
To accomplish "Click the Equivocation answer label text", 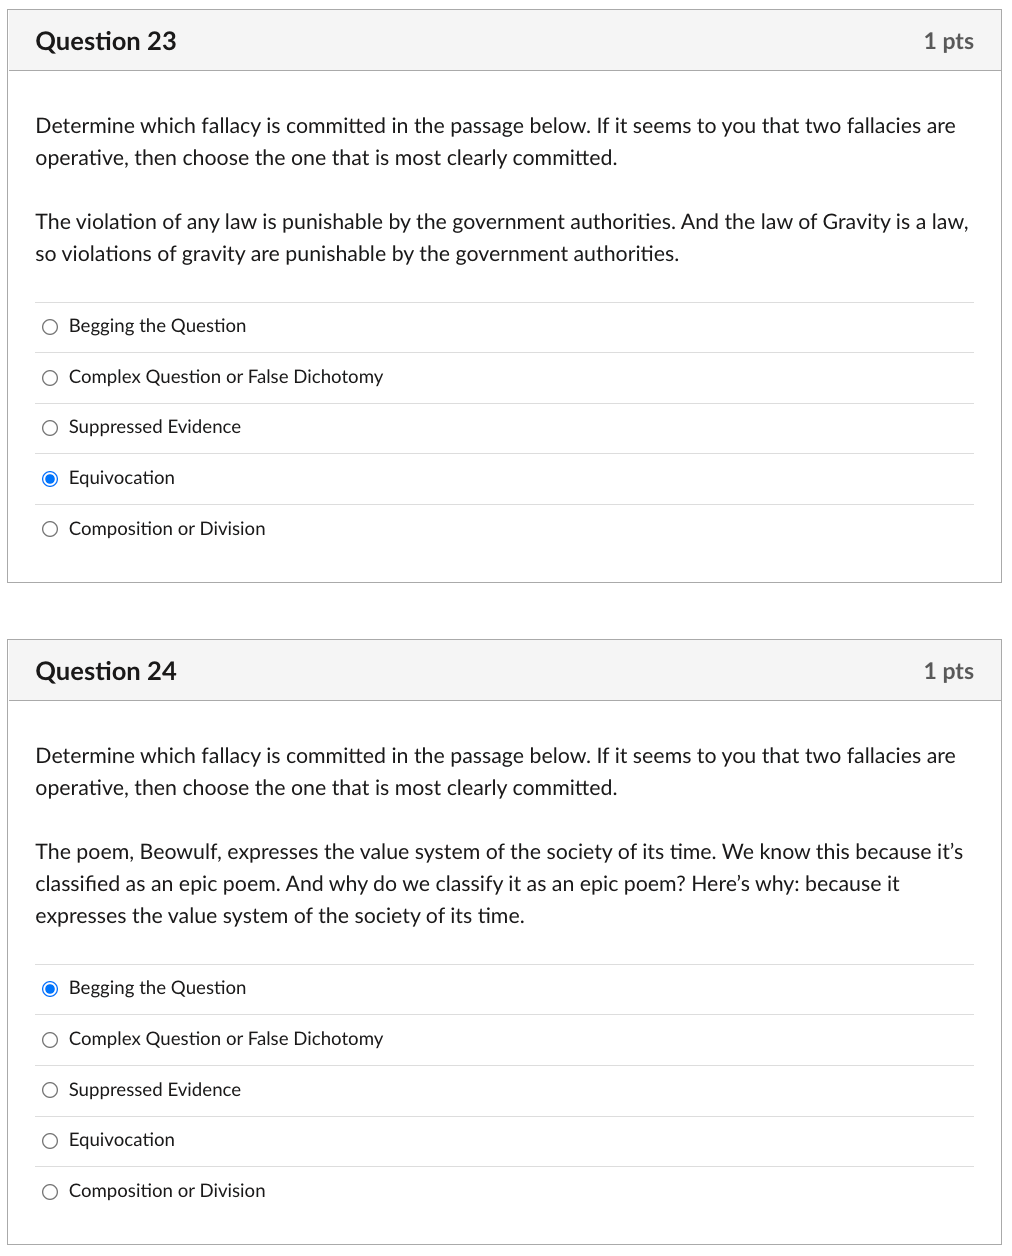I will (121, 479).
